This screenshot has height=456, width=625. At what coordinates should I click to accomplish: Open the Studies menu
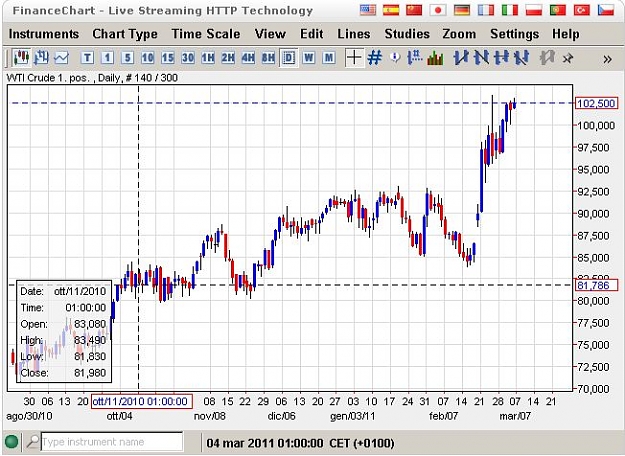[x=407, y=34]
